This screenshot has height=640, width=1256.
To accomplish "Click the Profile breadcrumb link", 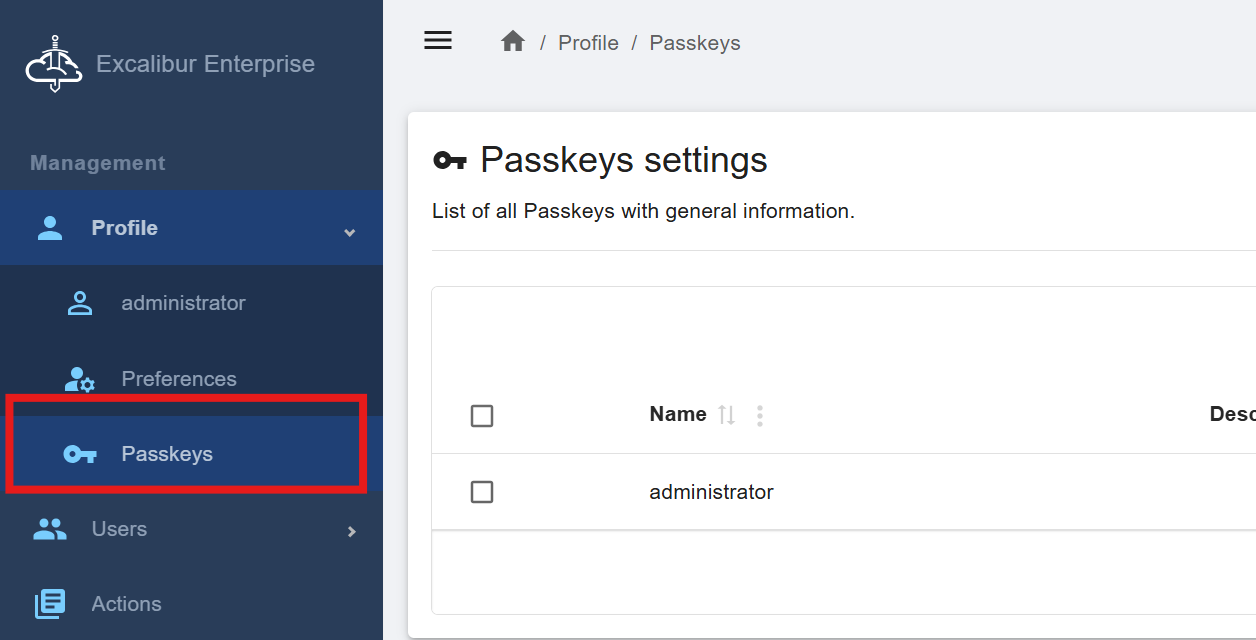I will coord(588,43).
